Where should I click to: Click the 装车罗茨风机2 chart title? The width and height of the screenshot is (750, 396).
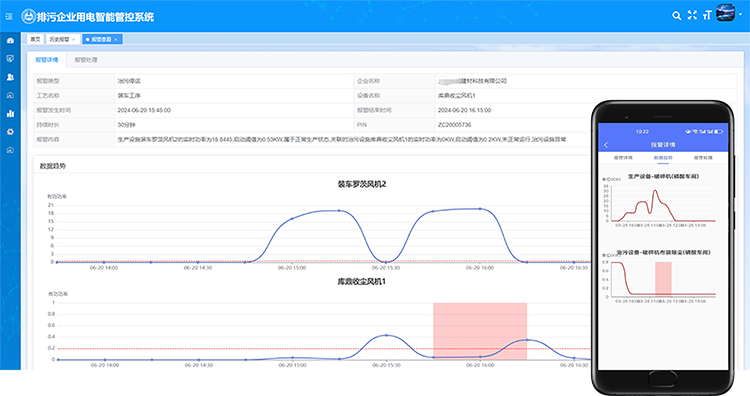coord(362,184)
